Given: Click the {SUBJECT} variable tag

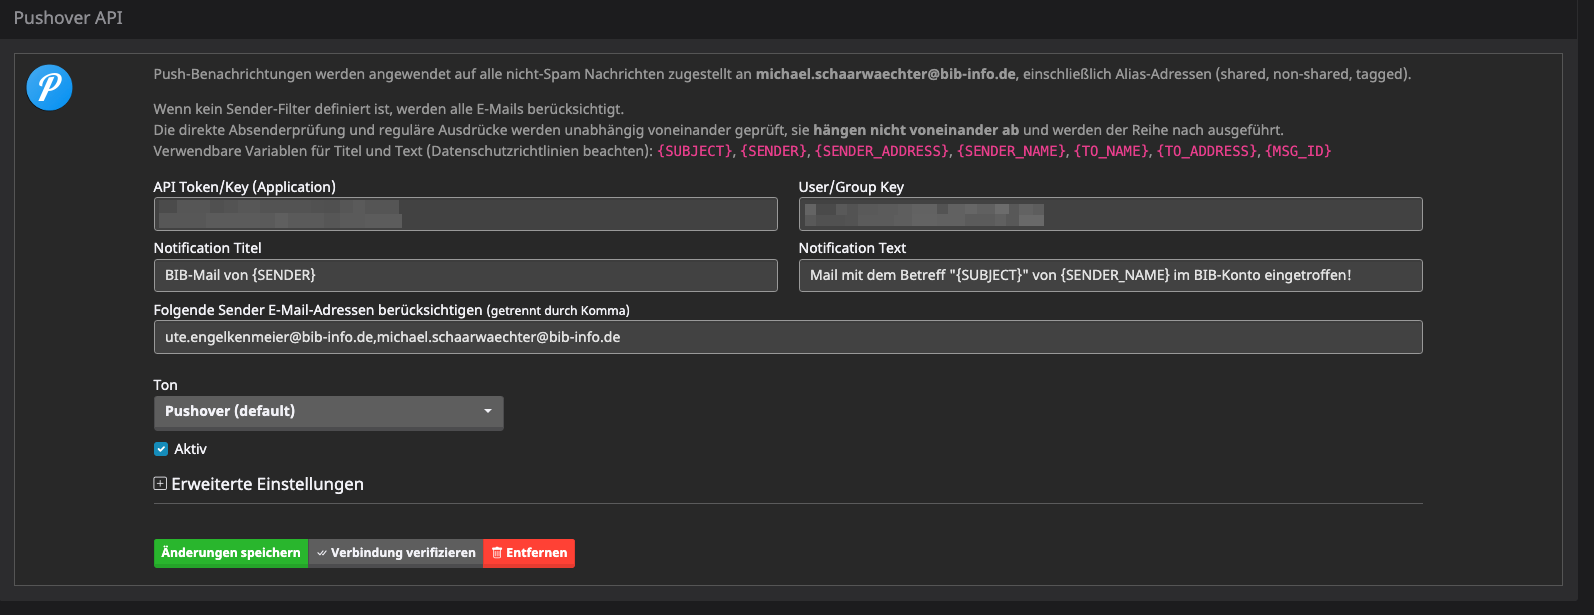Looking at the screenshot, I should tap(694, 151).
